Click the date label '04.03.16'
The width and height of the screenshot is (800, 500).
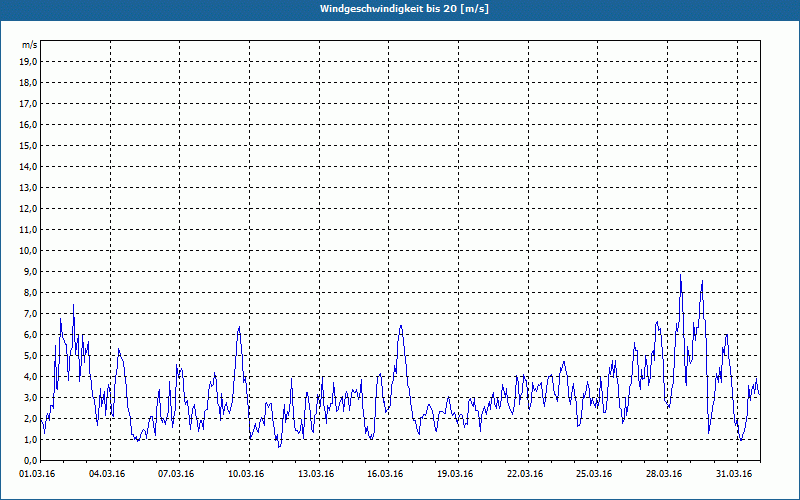107,474
